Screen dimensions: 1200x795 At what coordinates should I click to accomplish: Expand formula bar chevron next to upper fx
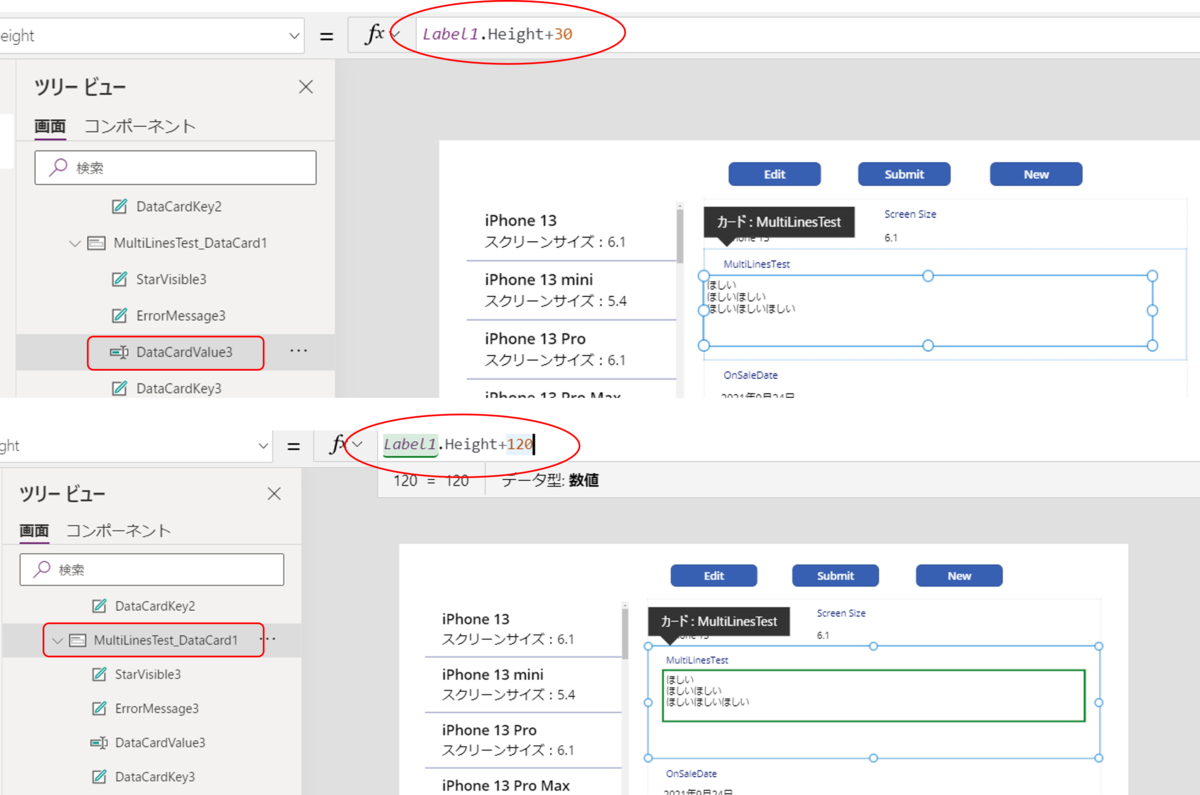(x=396, y=36)
